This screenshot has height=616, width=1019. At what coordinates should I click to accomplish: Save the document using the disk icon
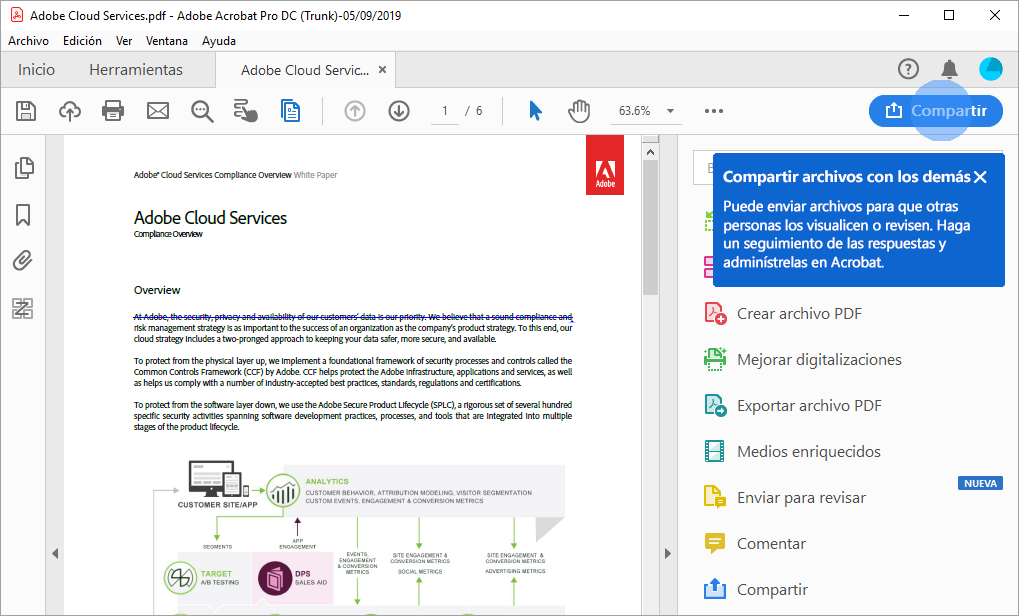click(25, 111)
